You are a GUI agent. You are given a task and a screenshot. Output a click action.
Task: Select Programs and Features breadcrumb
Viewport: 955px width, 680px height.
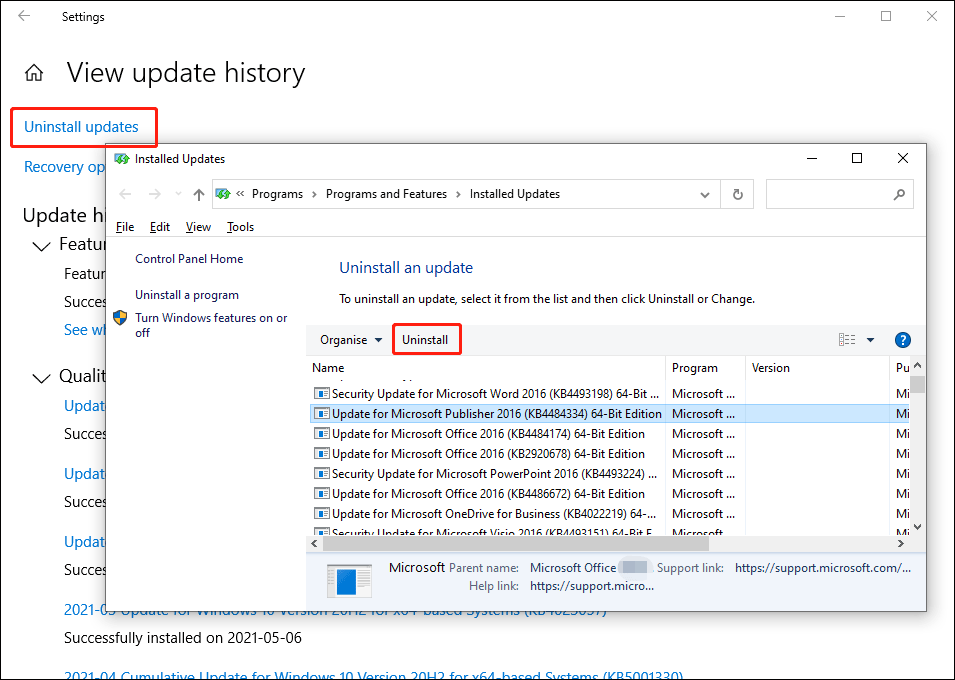point(386,194)
